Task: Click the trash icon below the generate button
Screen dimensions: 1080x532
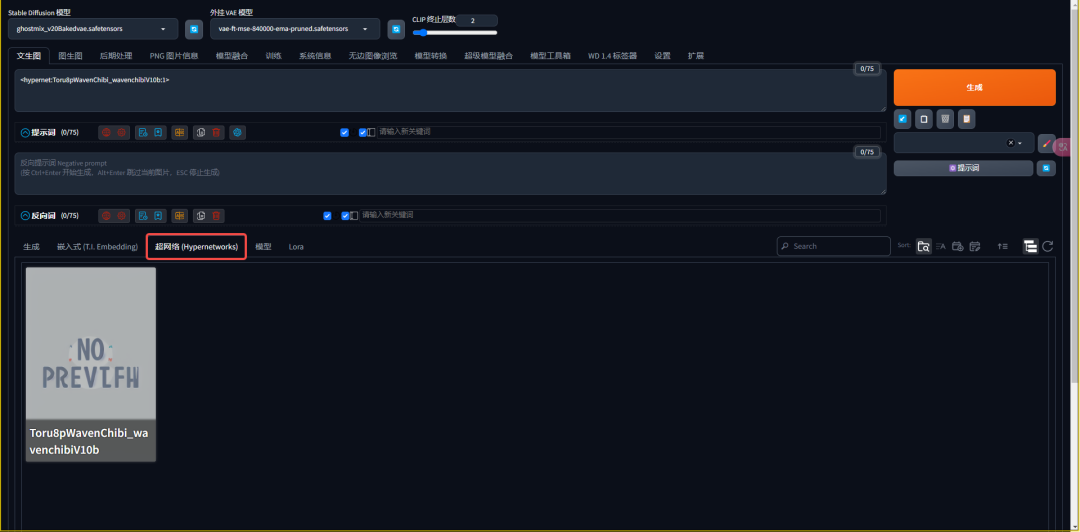Action: pos(945,119)
